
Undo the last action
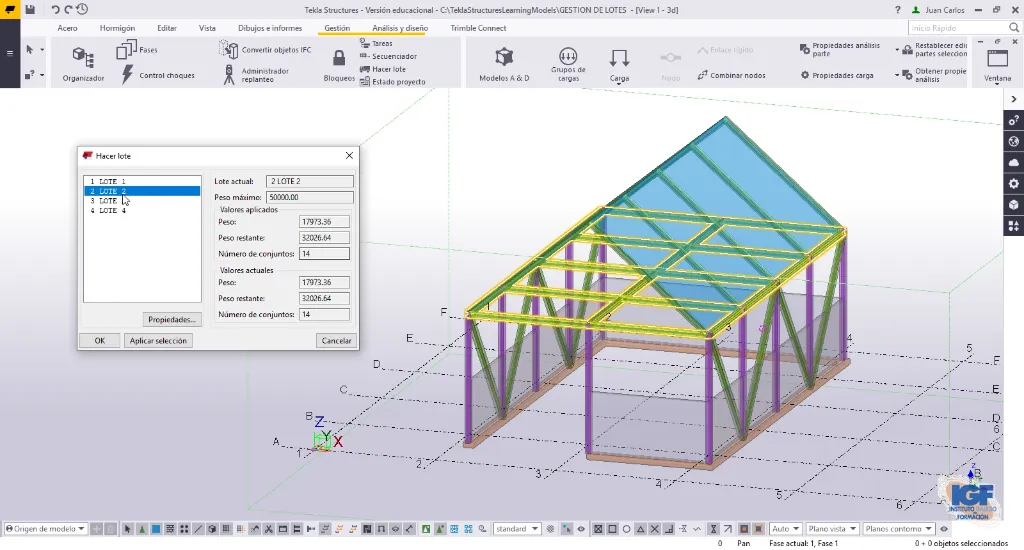point(55,10)
